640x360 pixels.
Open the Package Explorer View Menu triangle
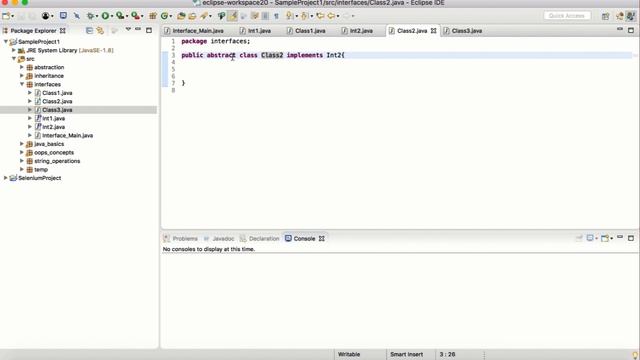pyautogui.click(x=128, y=29)
